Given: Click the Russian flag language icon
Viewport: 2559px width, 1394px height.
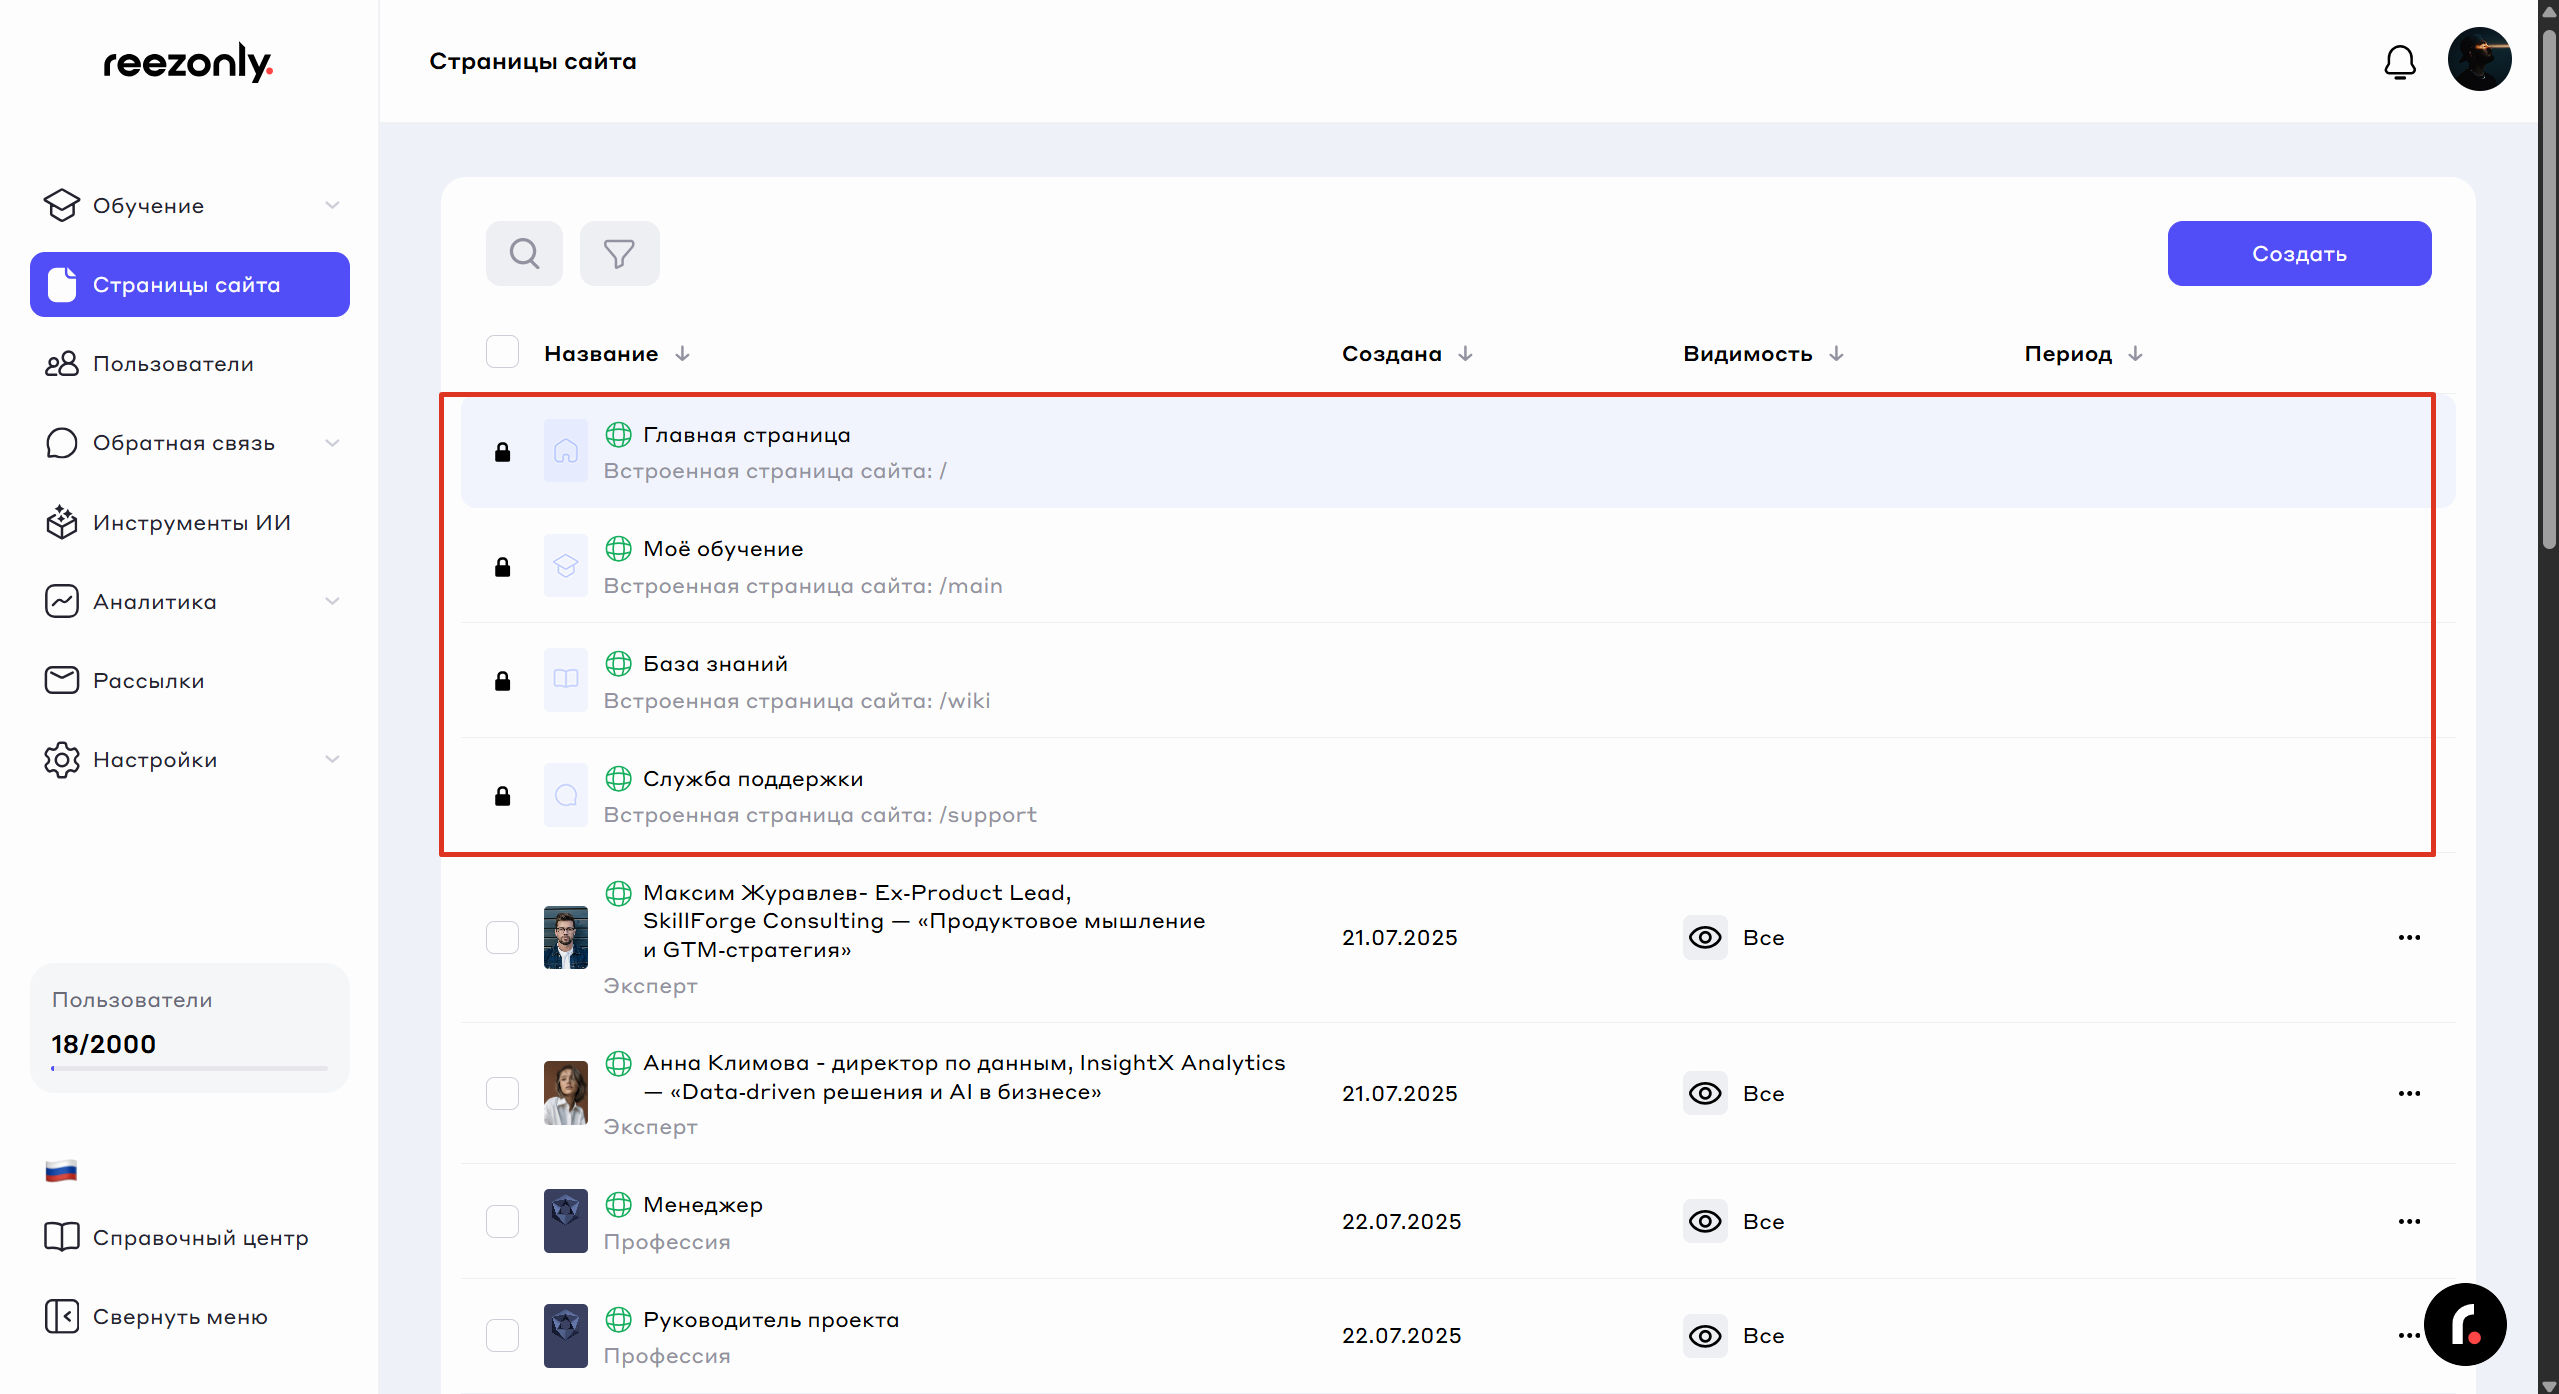Looking at the screenshot, I should [61, 1170].
